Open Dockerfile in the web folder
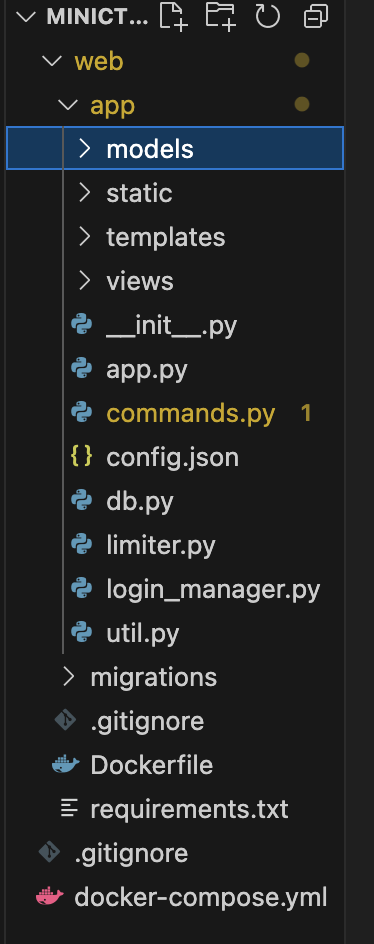The width and height of the screenshot is (374, 944). (152, 765)
